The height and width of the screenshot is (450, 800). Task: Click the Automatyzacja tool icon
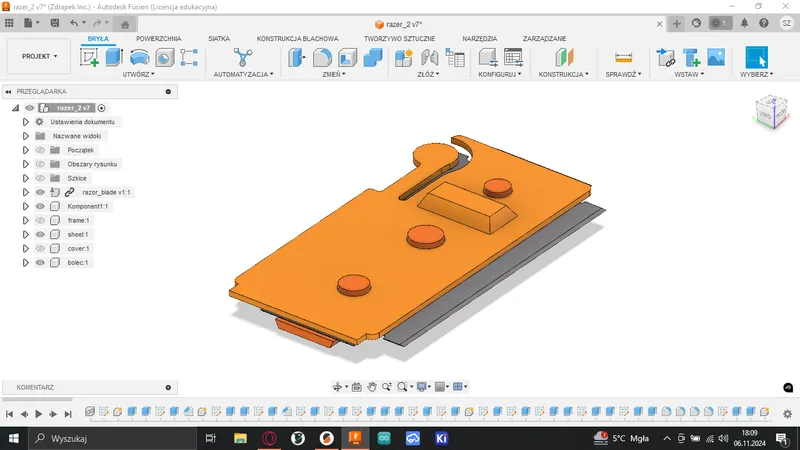tap(242, 58)
